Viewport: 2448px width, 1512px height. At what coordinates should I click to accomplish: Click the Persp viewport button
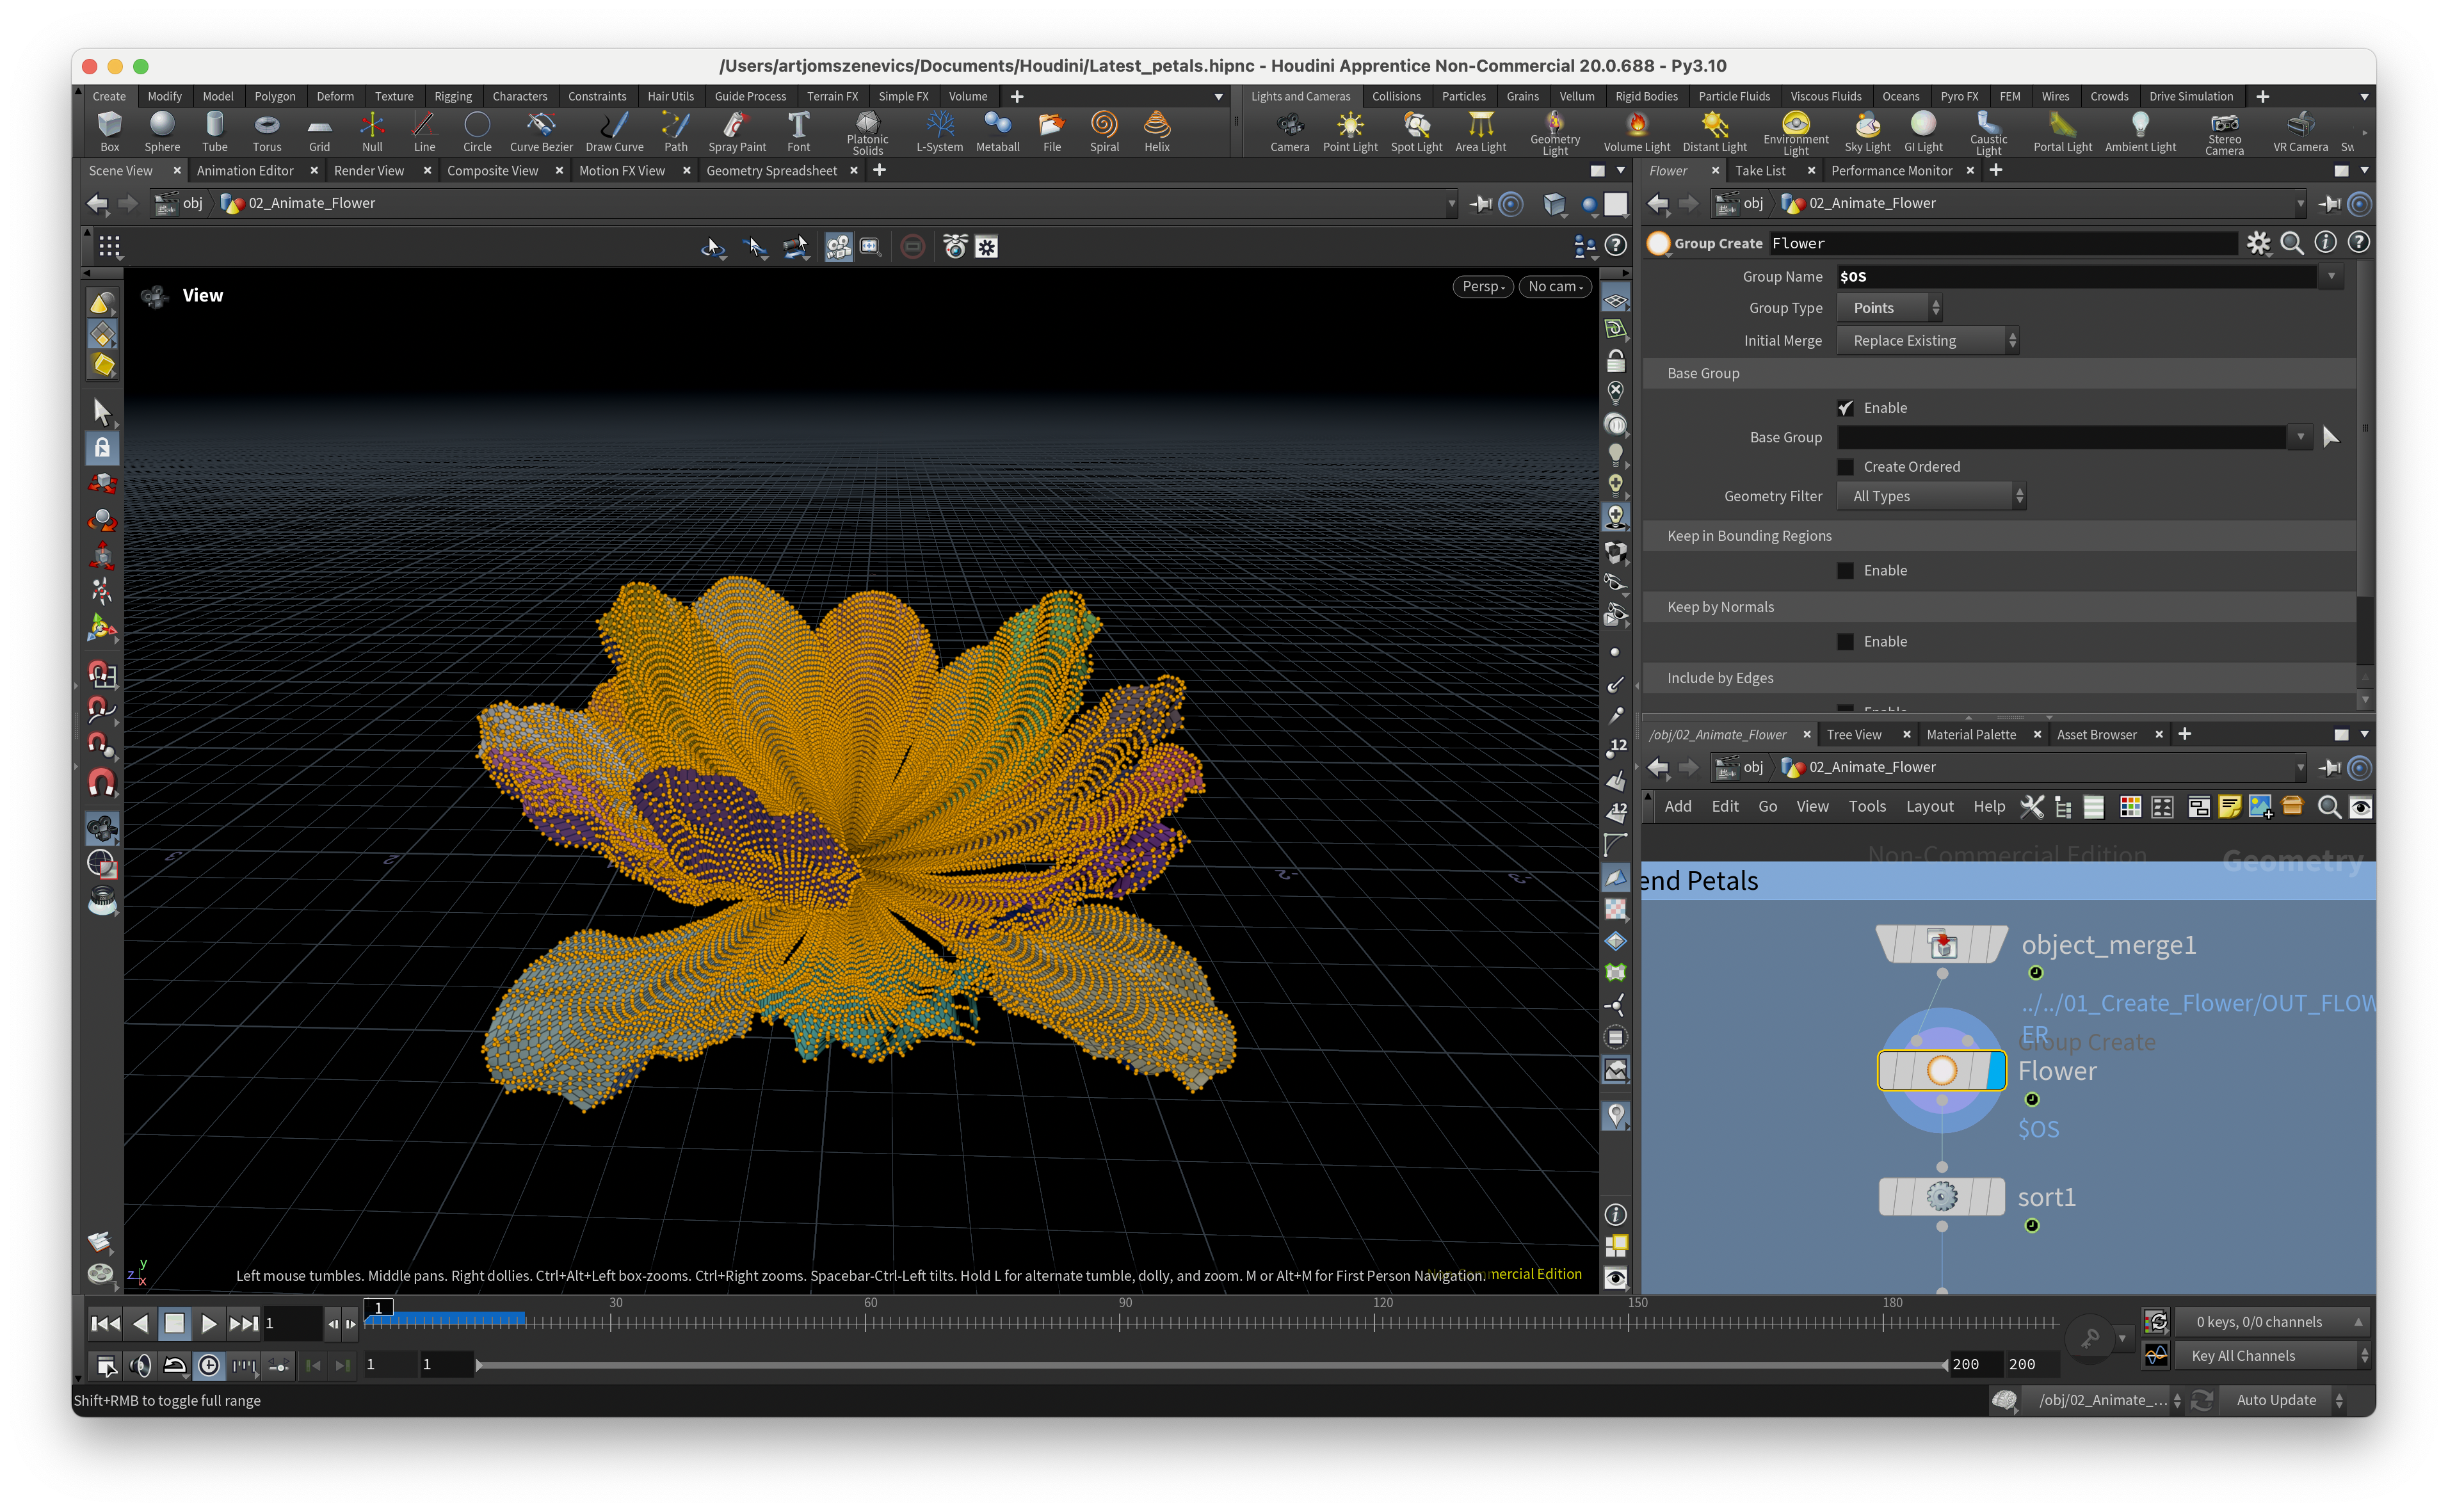(1482, 287)
